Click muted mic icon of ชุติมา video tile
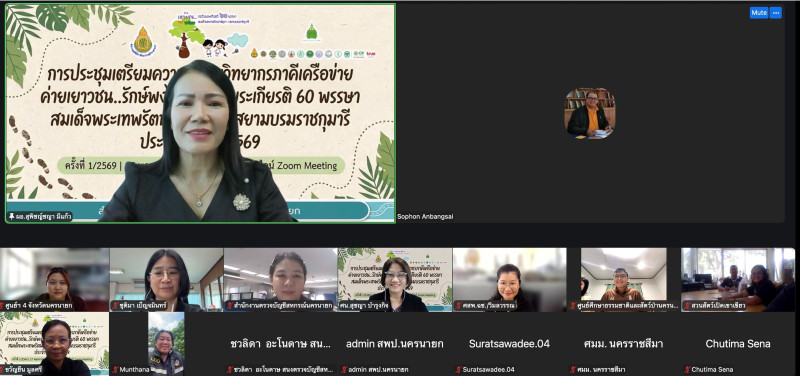800x376 pixels. [115, 306]
